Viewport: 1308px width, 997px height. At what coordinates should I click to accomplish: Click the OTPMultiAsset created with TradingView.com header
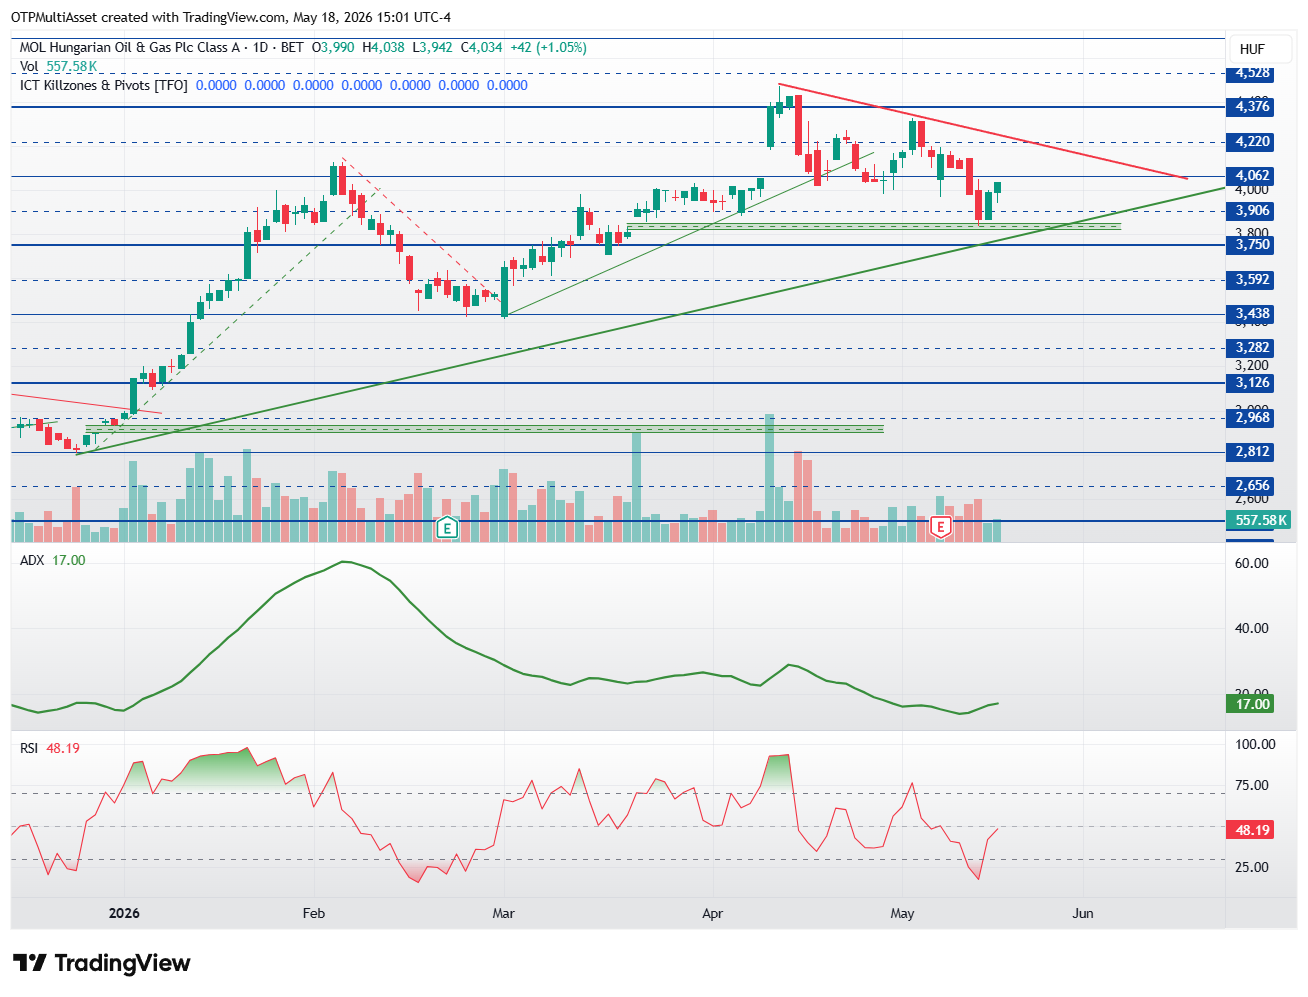pyautogui.click(x=231, y=17)
